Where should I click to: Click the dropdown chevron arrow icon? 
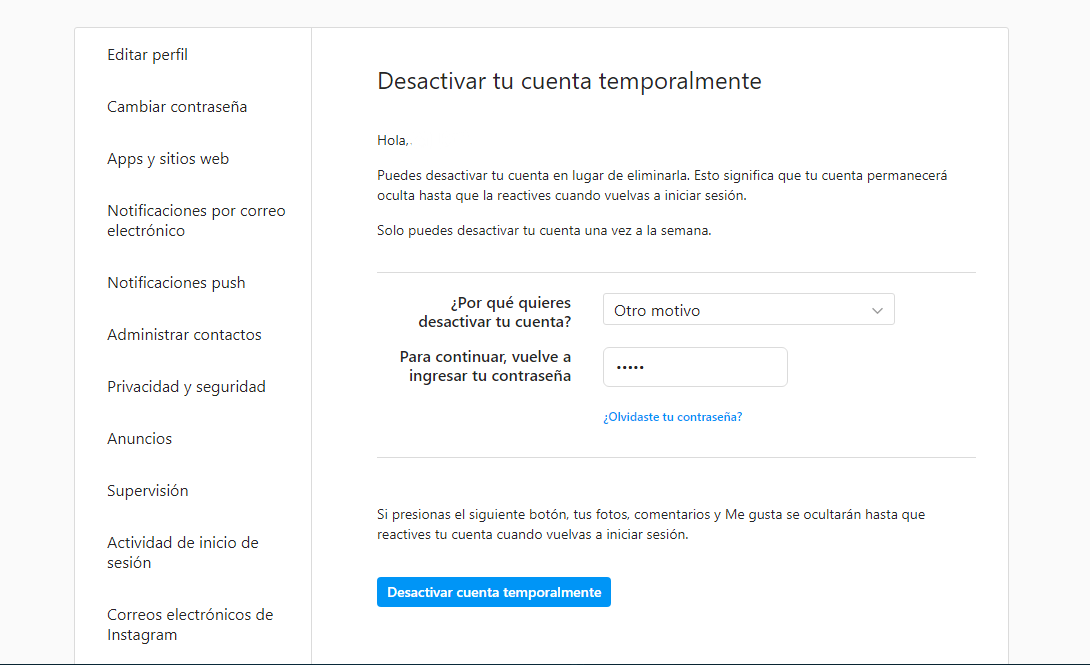point(877,311)
